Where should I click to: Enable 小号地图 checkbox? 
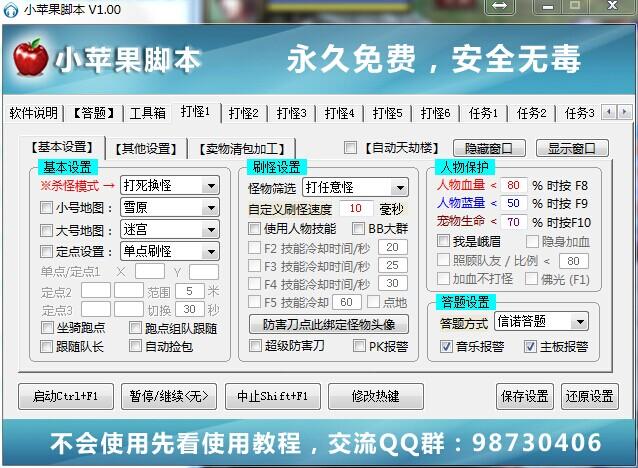click(x=46, y=208)
